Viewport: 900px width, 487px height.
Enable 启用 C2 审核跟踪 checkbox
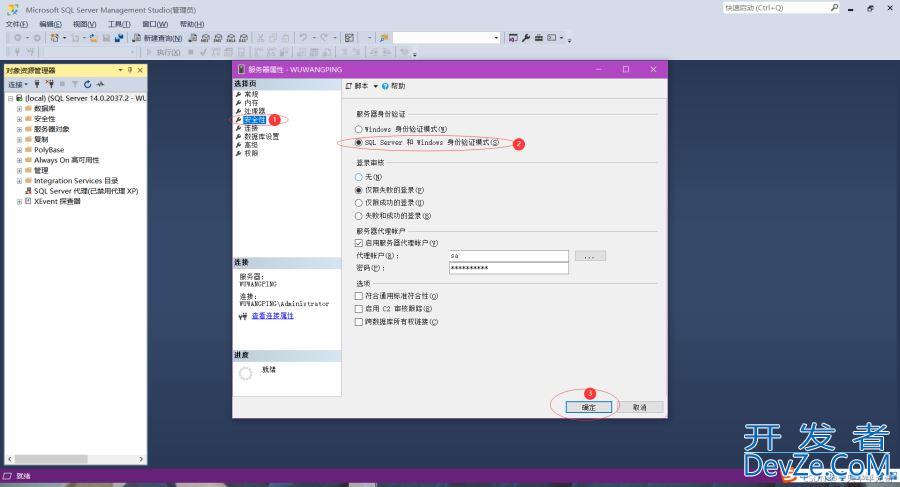[359, 309]
